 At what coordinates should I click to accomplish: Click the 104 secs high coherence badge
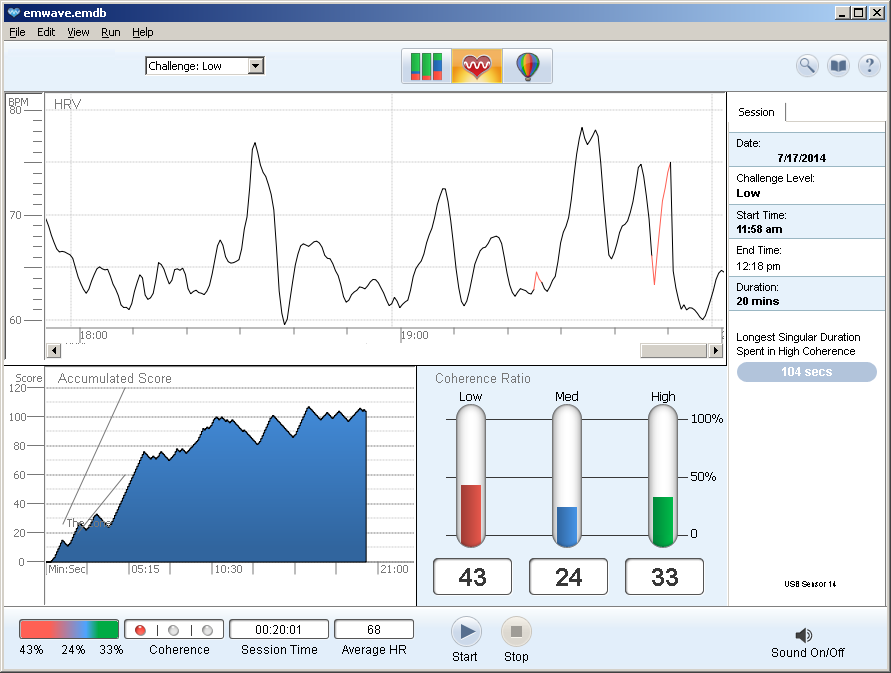[806, 372]
